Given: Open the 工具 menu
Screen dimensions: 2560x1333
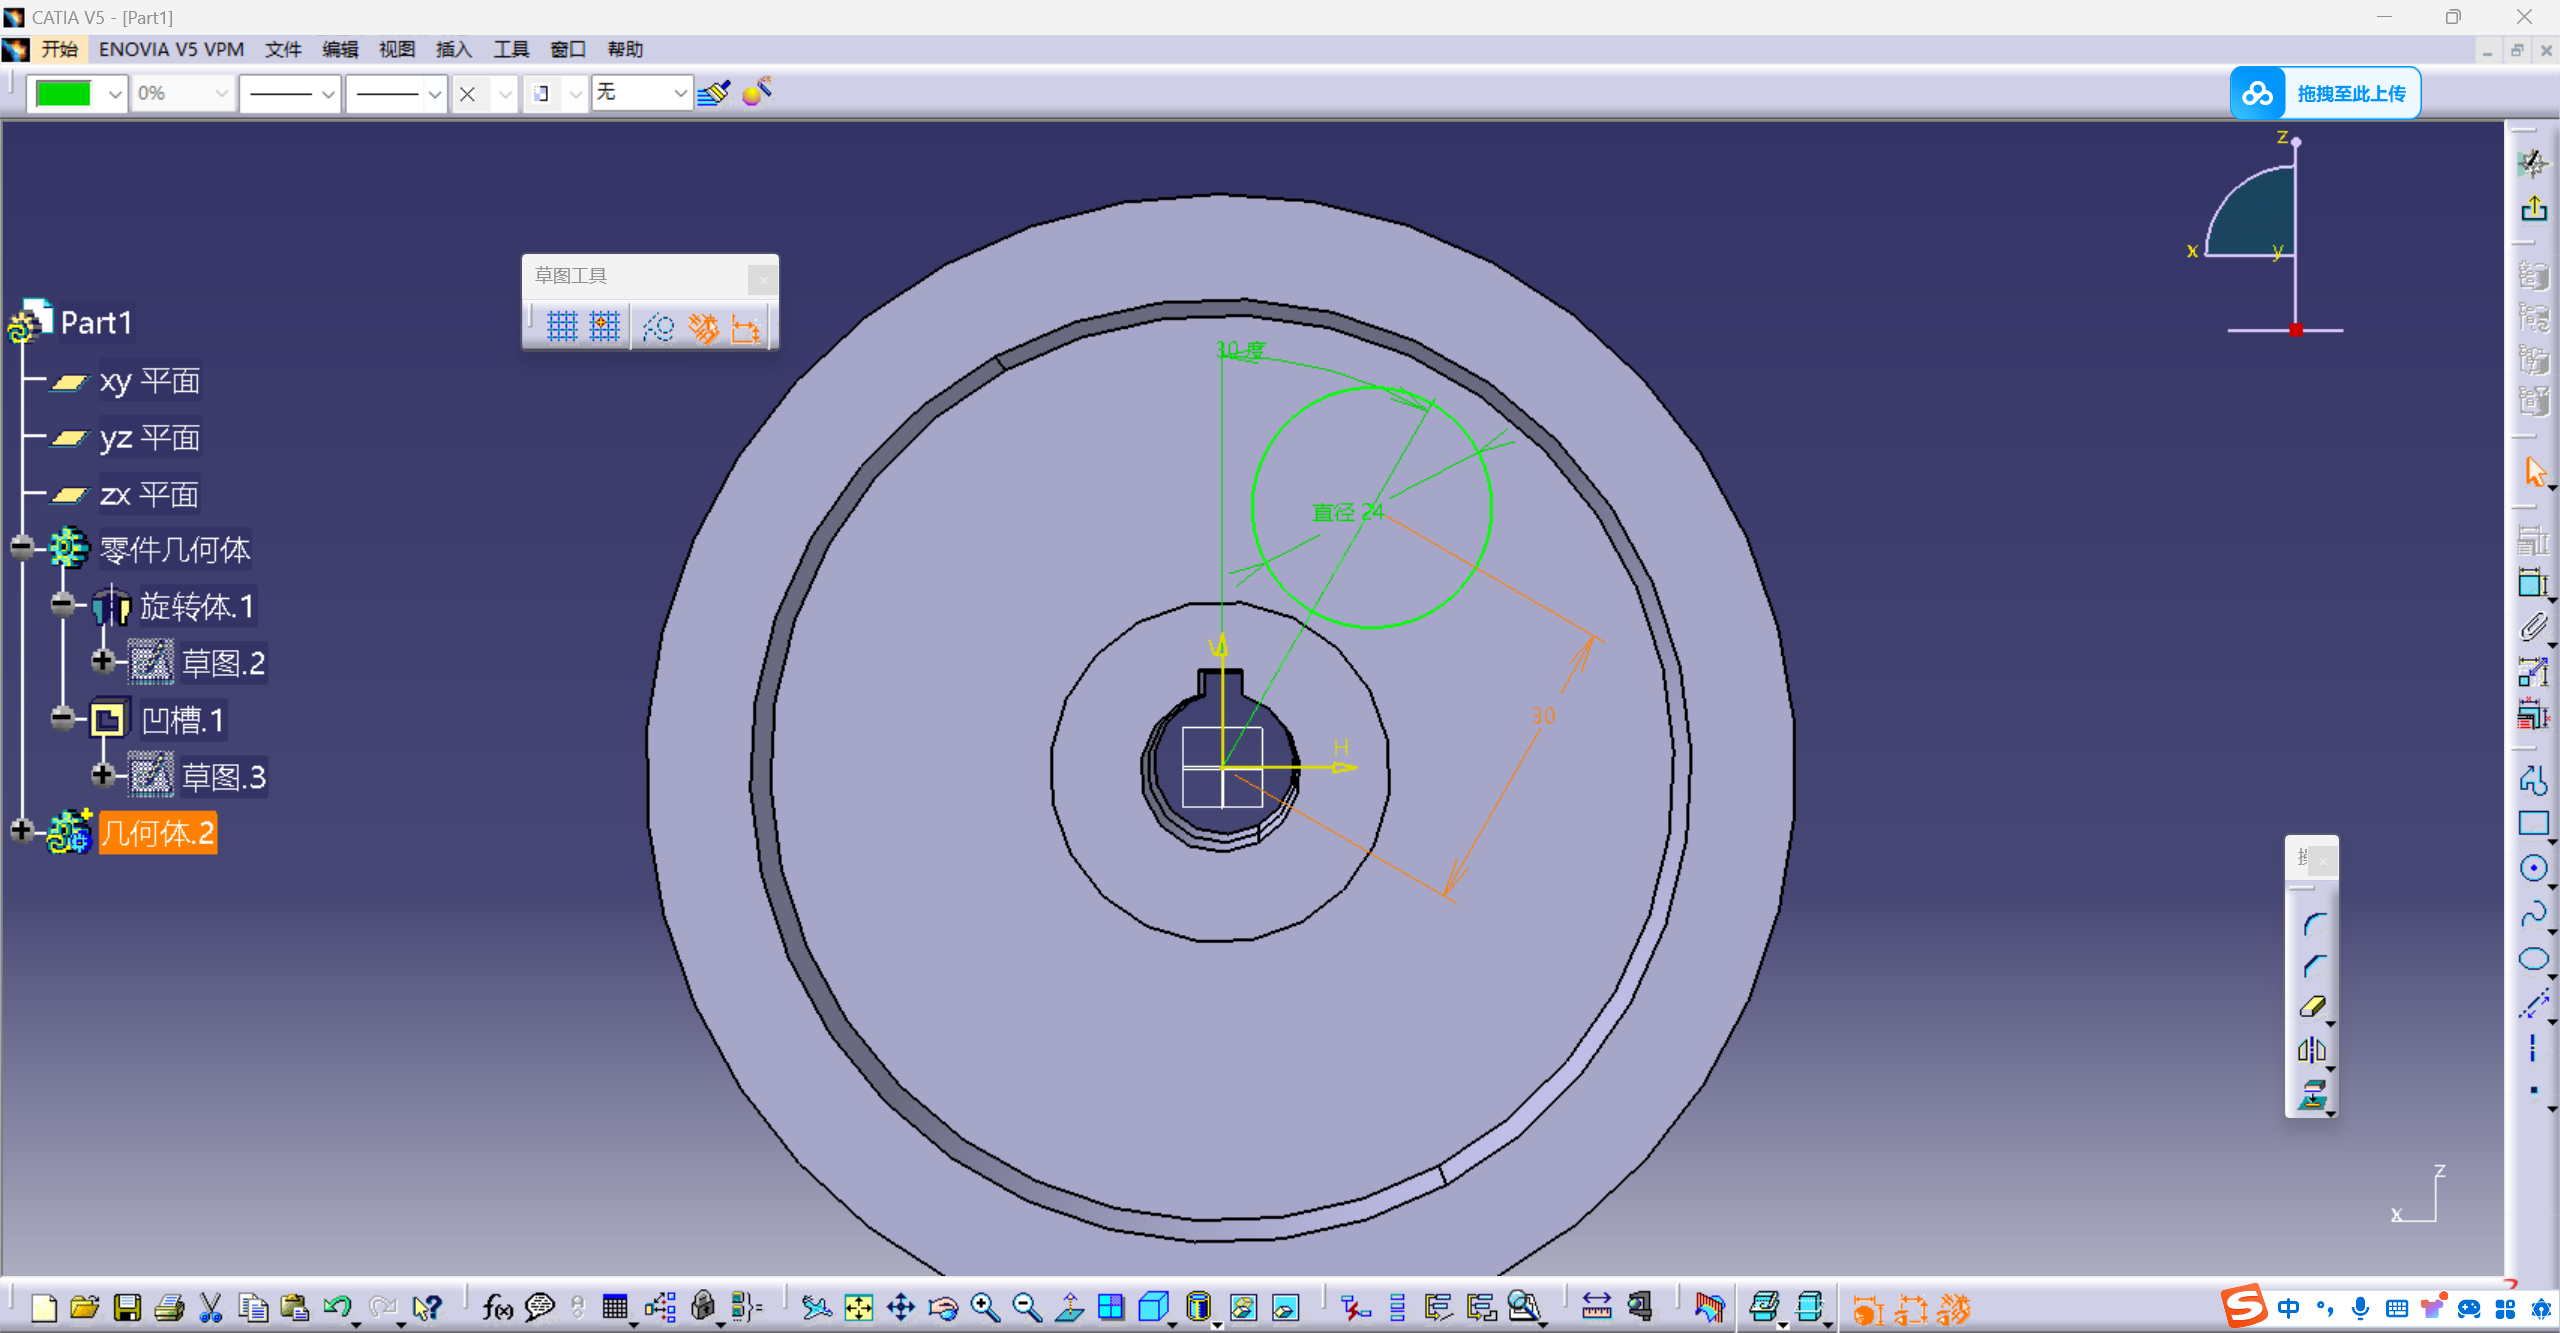Looking at the screenshot, I should tap(510, 49).
